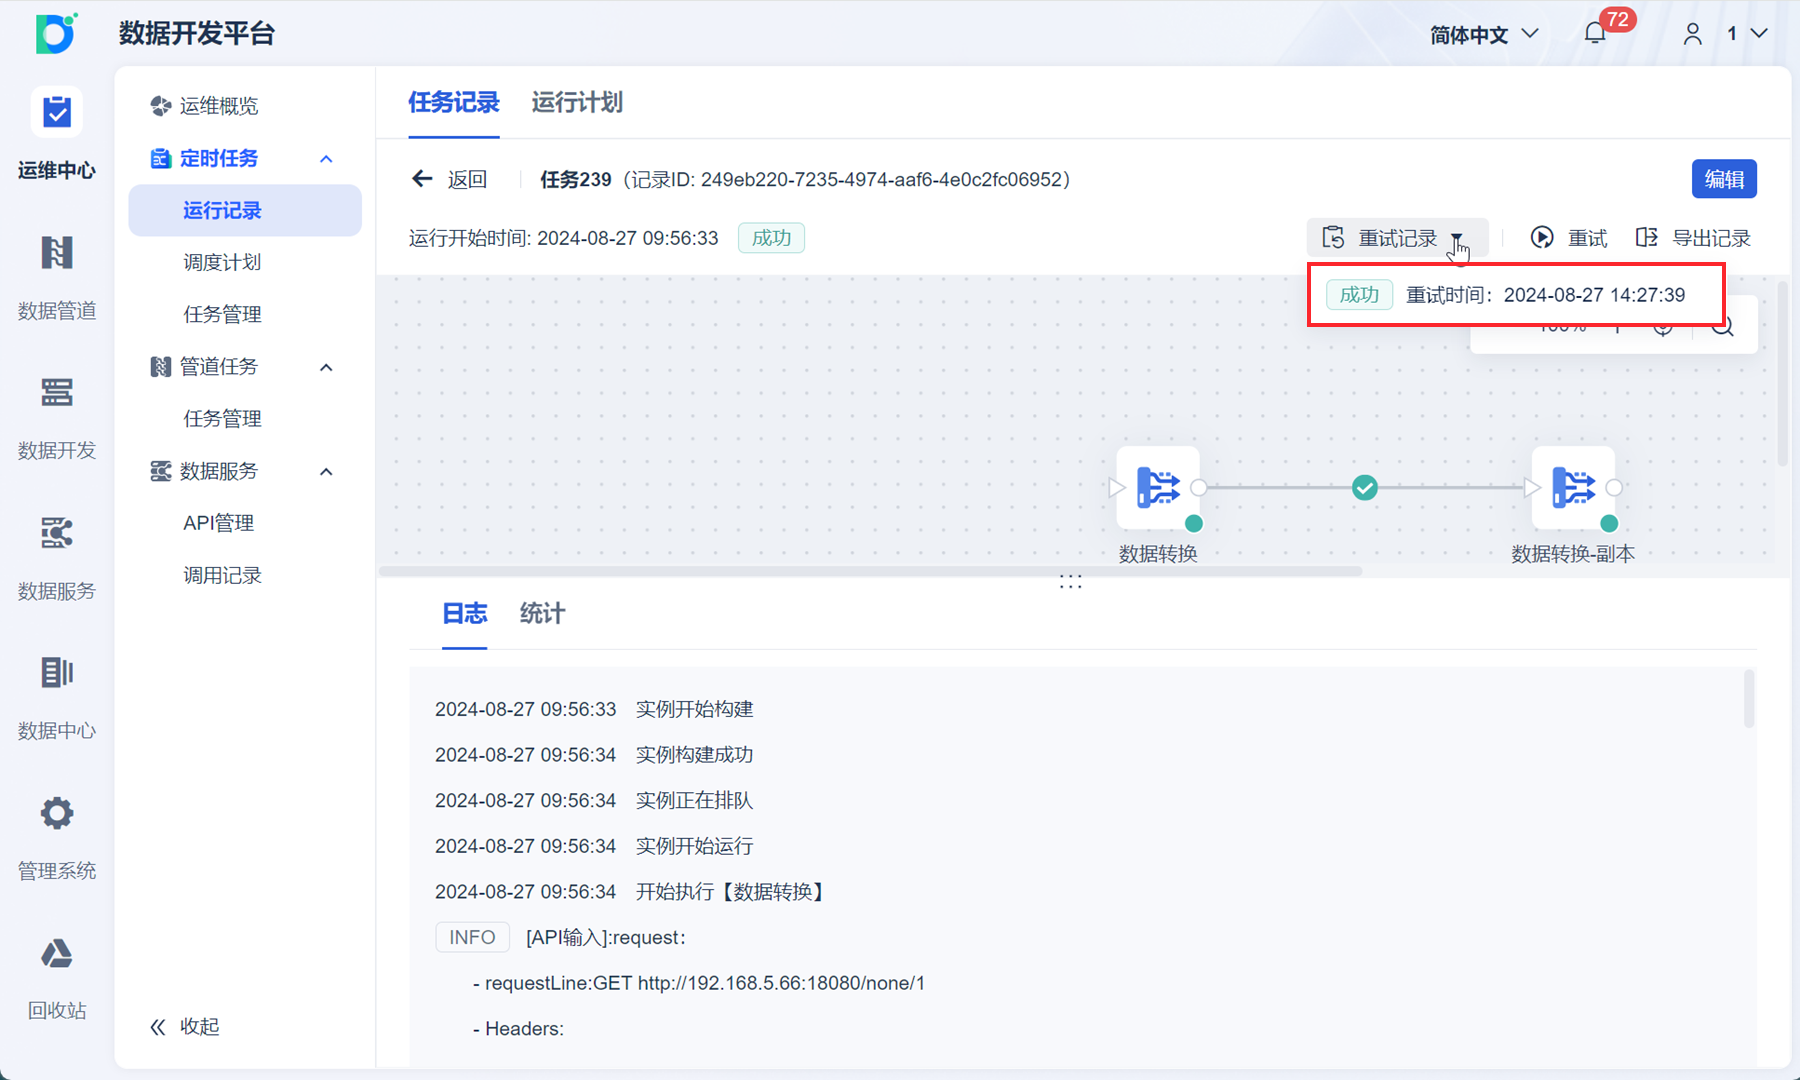Switch to the 任务记录 tab
The width and height of the screenshot is (1800, 1080).
454,103
